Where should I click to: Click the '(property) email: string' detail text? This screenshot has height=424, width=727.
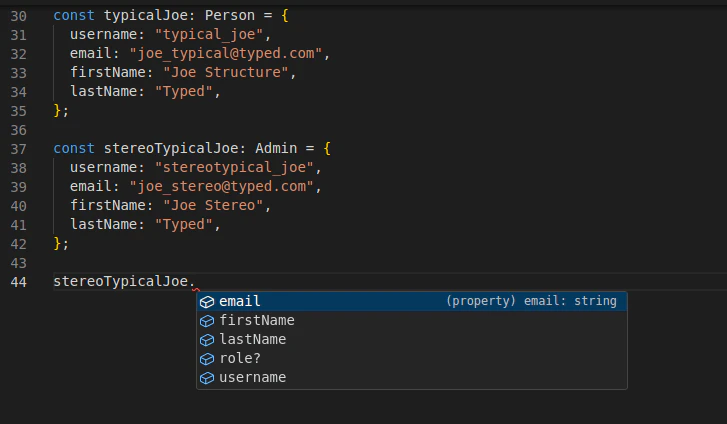531,301
